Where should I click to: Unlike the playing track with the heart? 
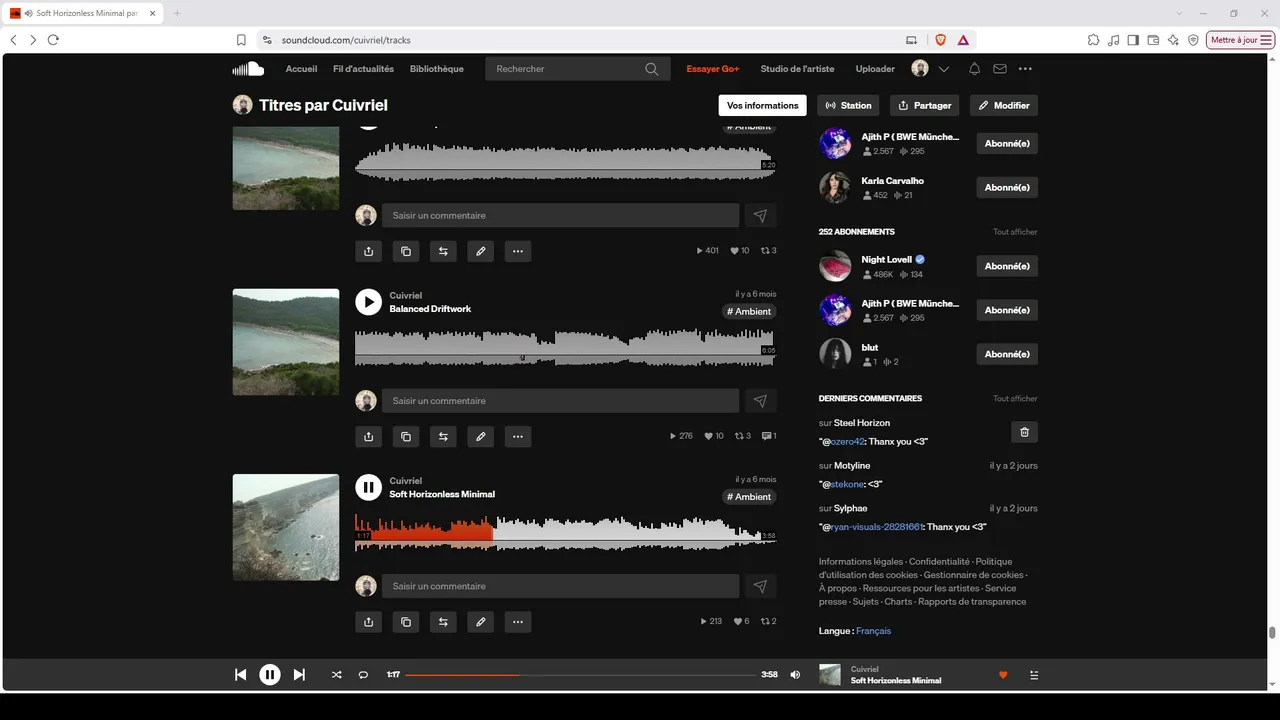pos(1003,675)
